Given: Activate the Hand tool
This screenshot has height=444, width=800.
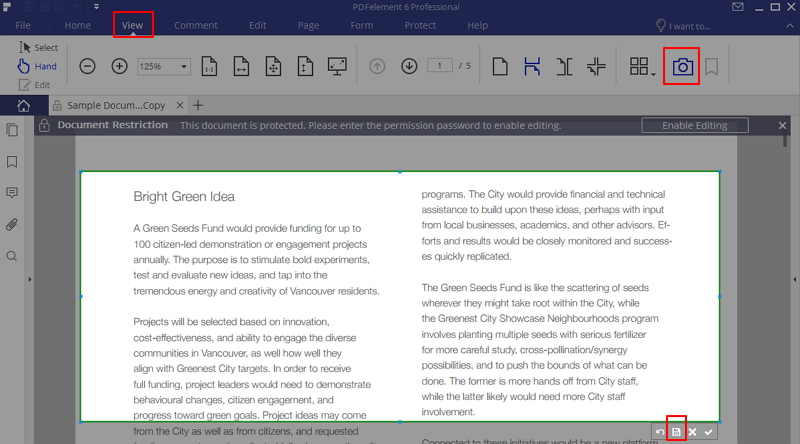Looking at the screenshot, I should [37, 66].
